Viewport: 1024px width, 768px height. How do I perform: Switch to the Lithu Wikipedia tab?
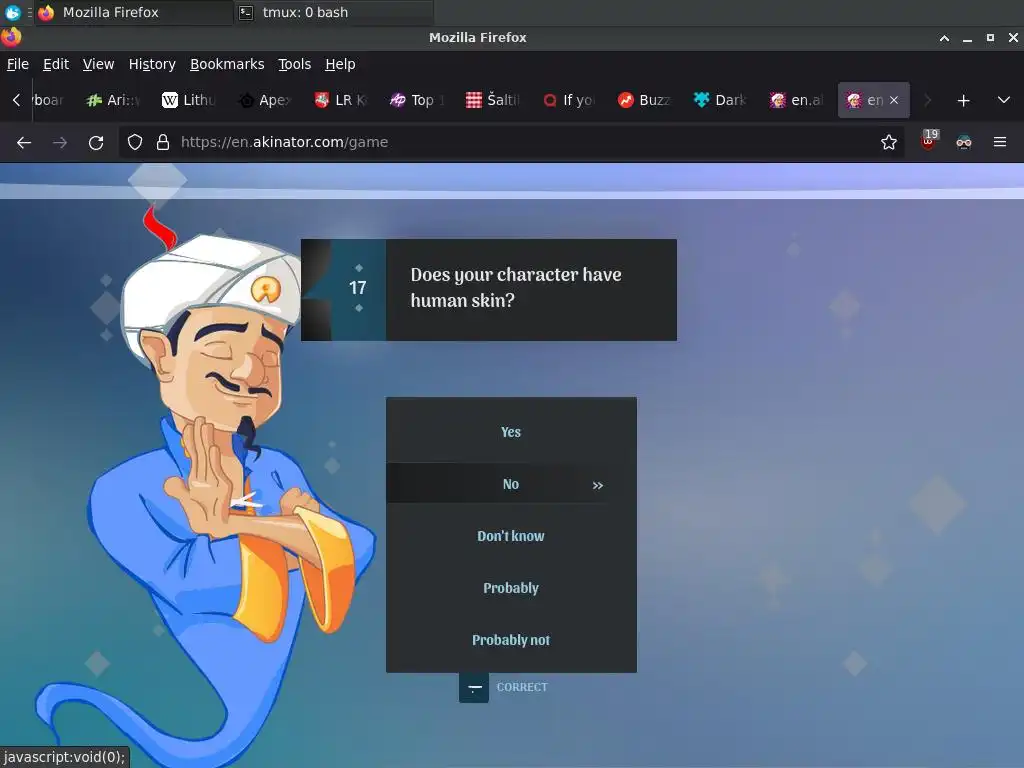pyautogui.click(x=189, y=100)
